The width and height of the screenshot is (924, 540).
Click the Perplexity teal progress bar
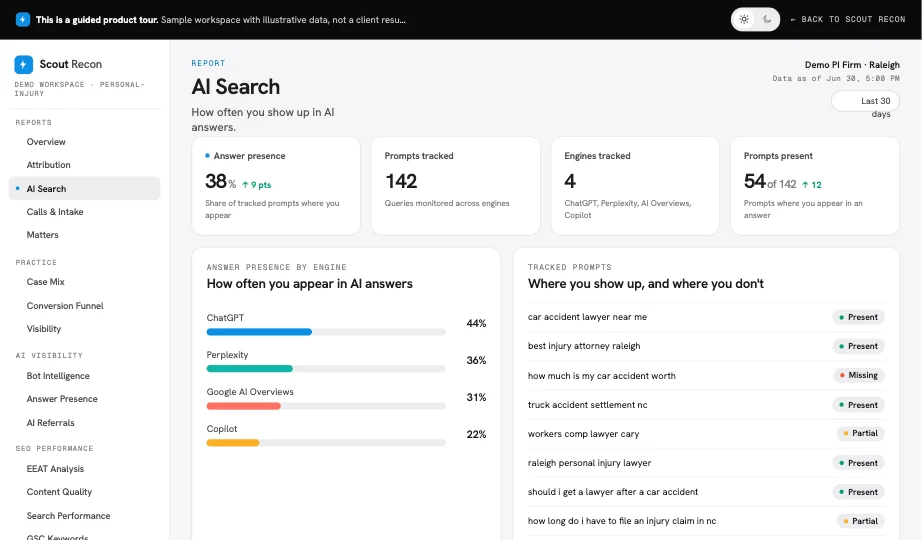pos(249,369)
